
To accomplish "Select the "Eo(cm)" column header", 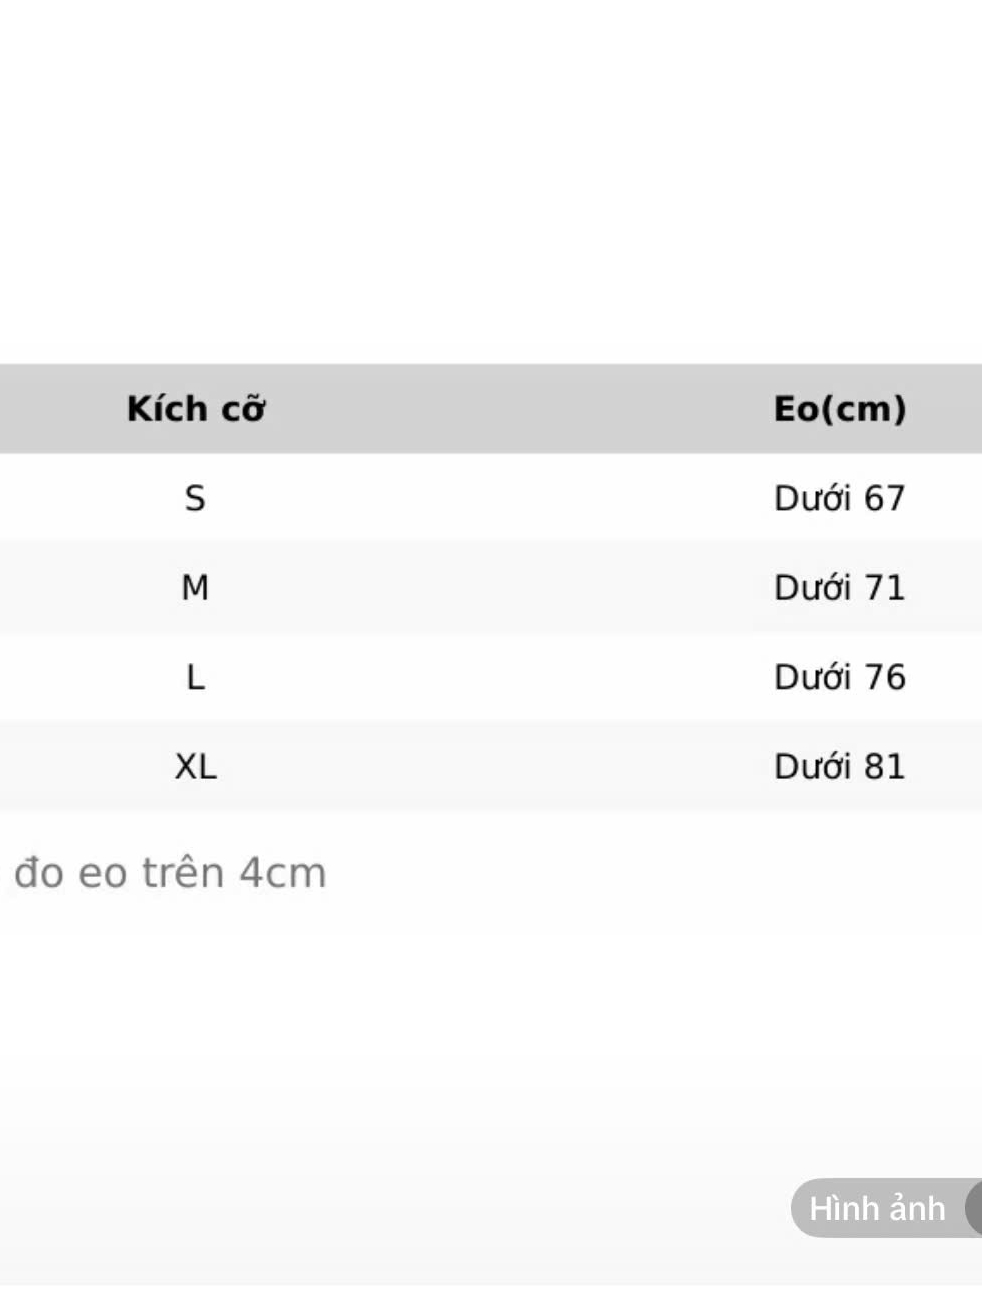I will point(839,409).
